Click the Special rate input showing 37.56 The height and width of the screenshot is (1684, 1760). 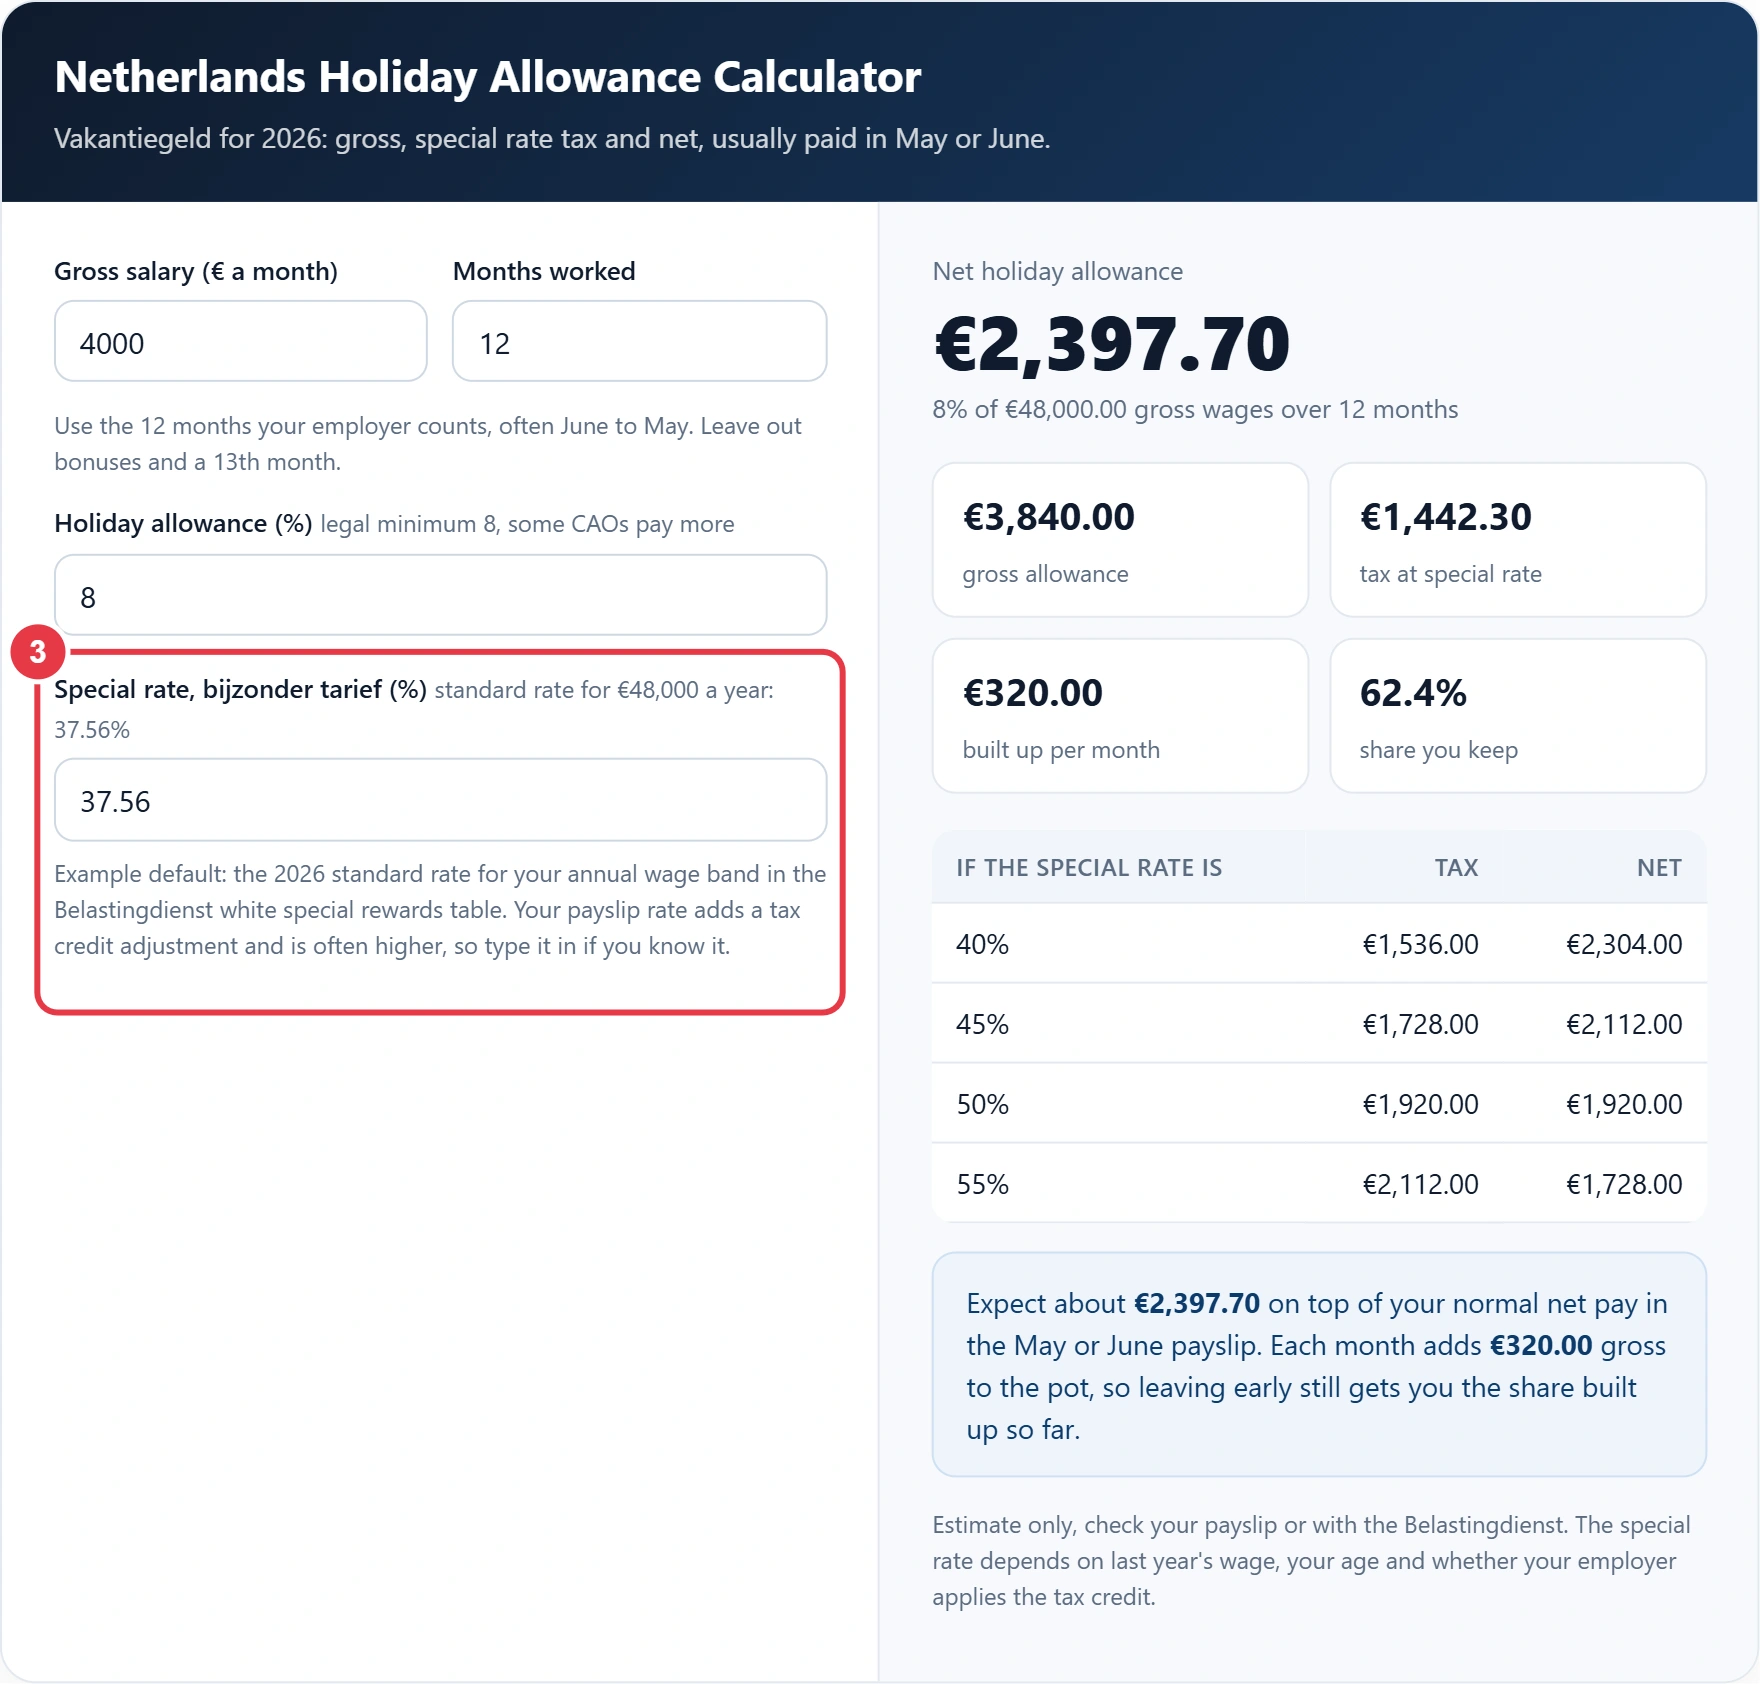pos(441,800)
